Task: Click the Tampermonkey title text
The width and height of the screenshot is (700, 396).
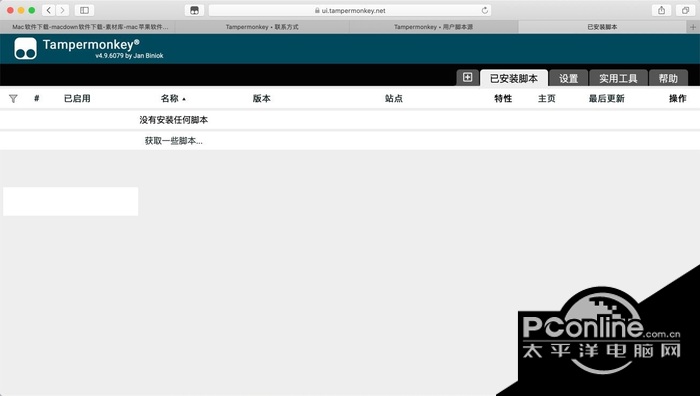Action: pos(91,45)
